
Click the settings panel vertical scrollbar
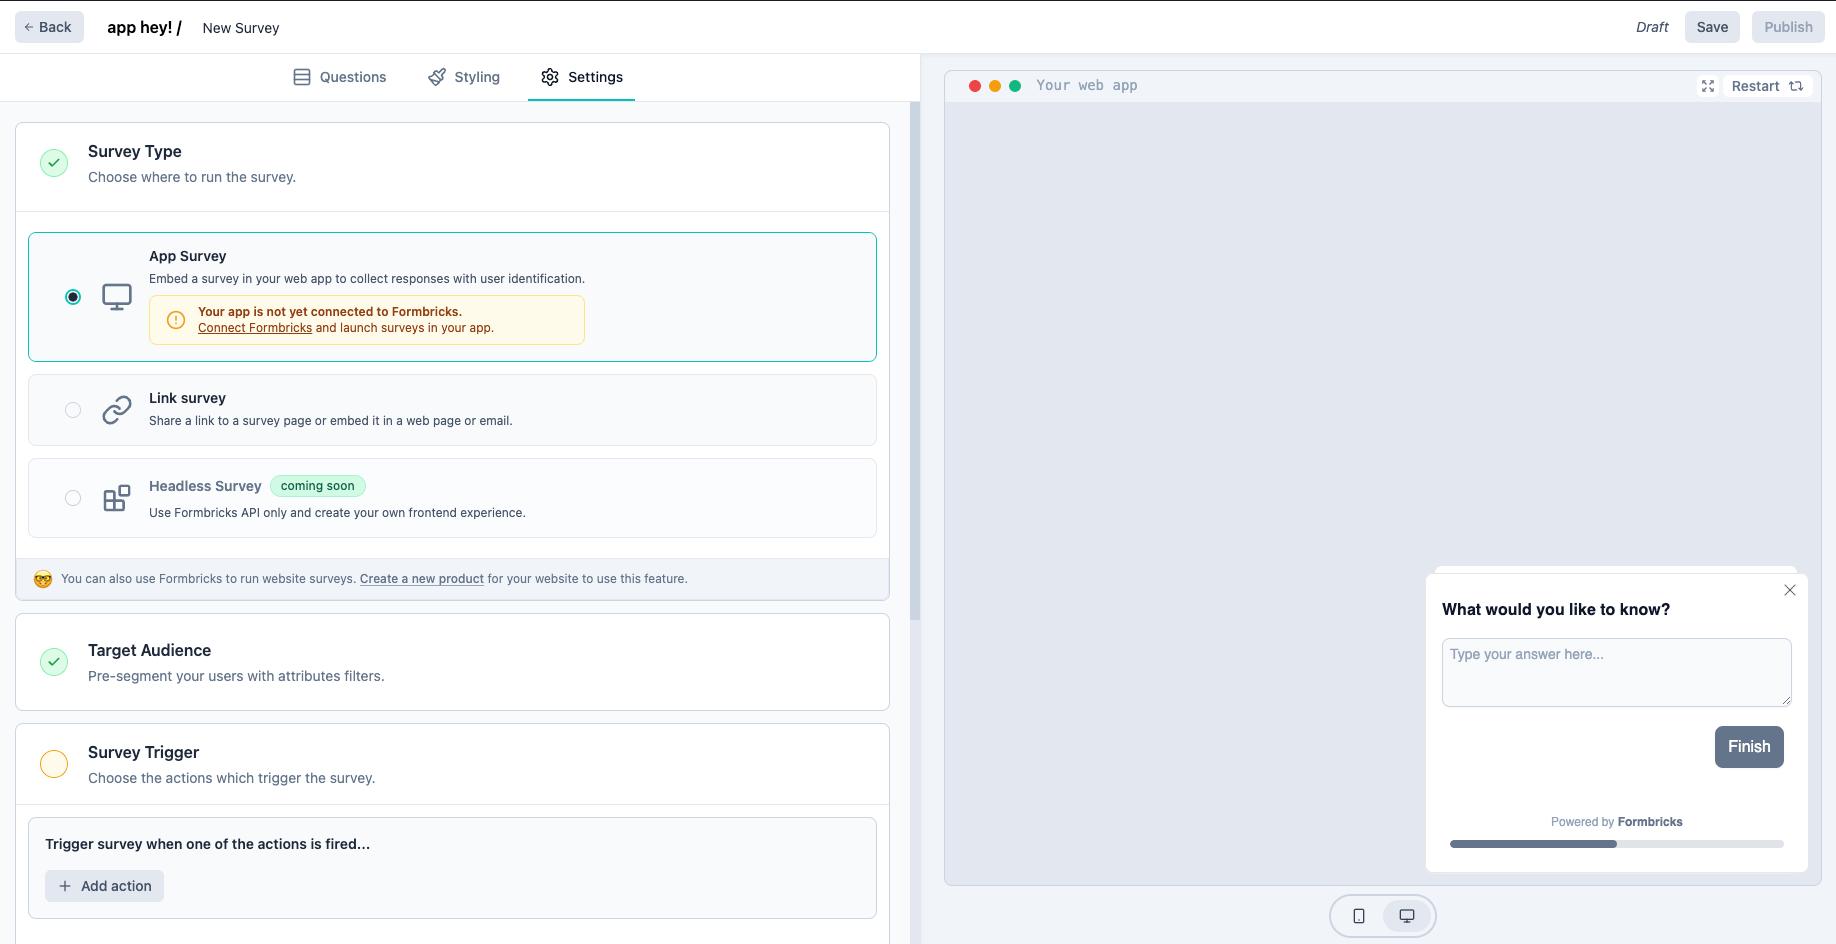pos(915,360)
